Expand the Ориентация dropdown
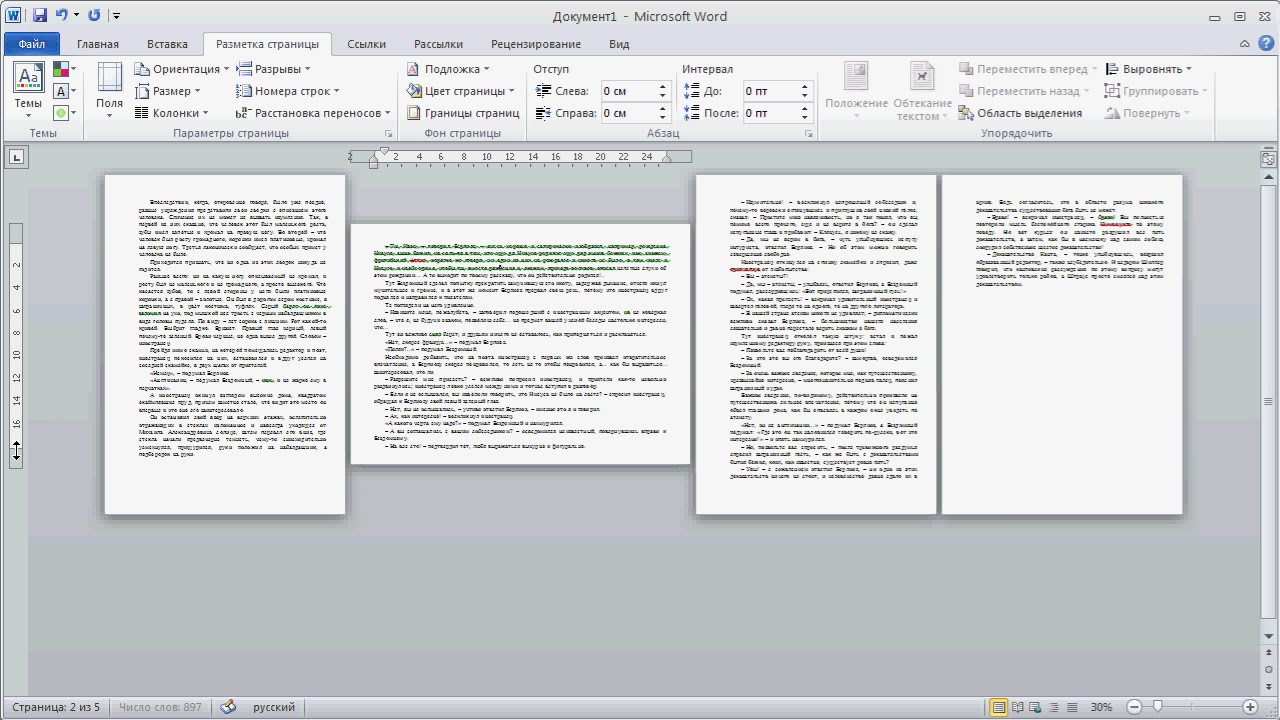Screen dimensions: 1280x720 click(180, 69)
